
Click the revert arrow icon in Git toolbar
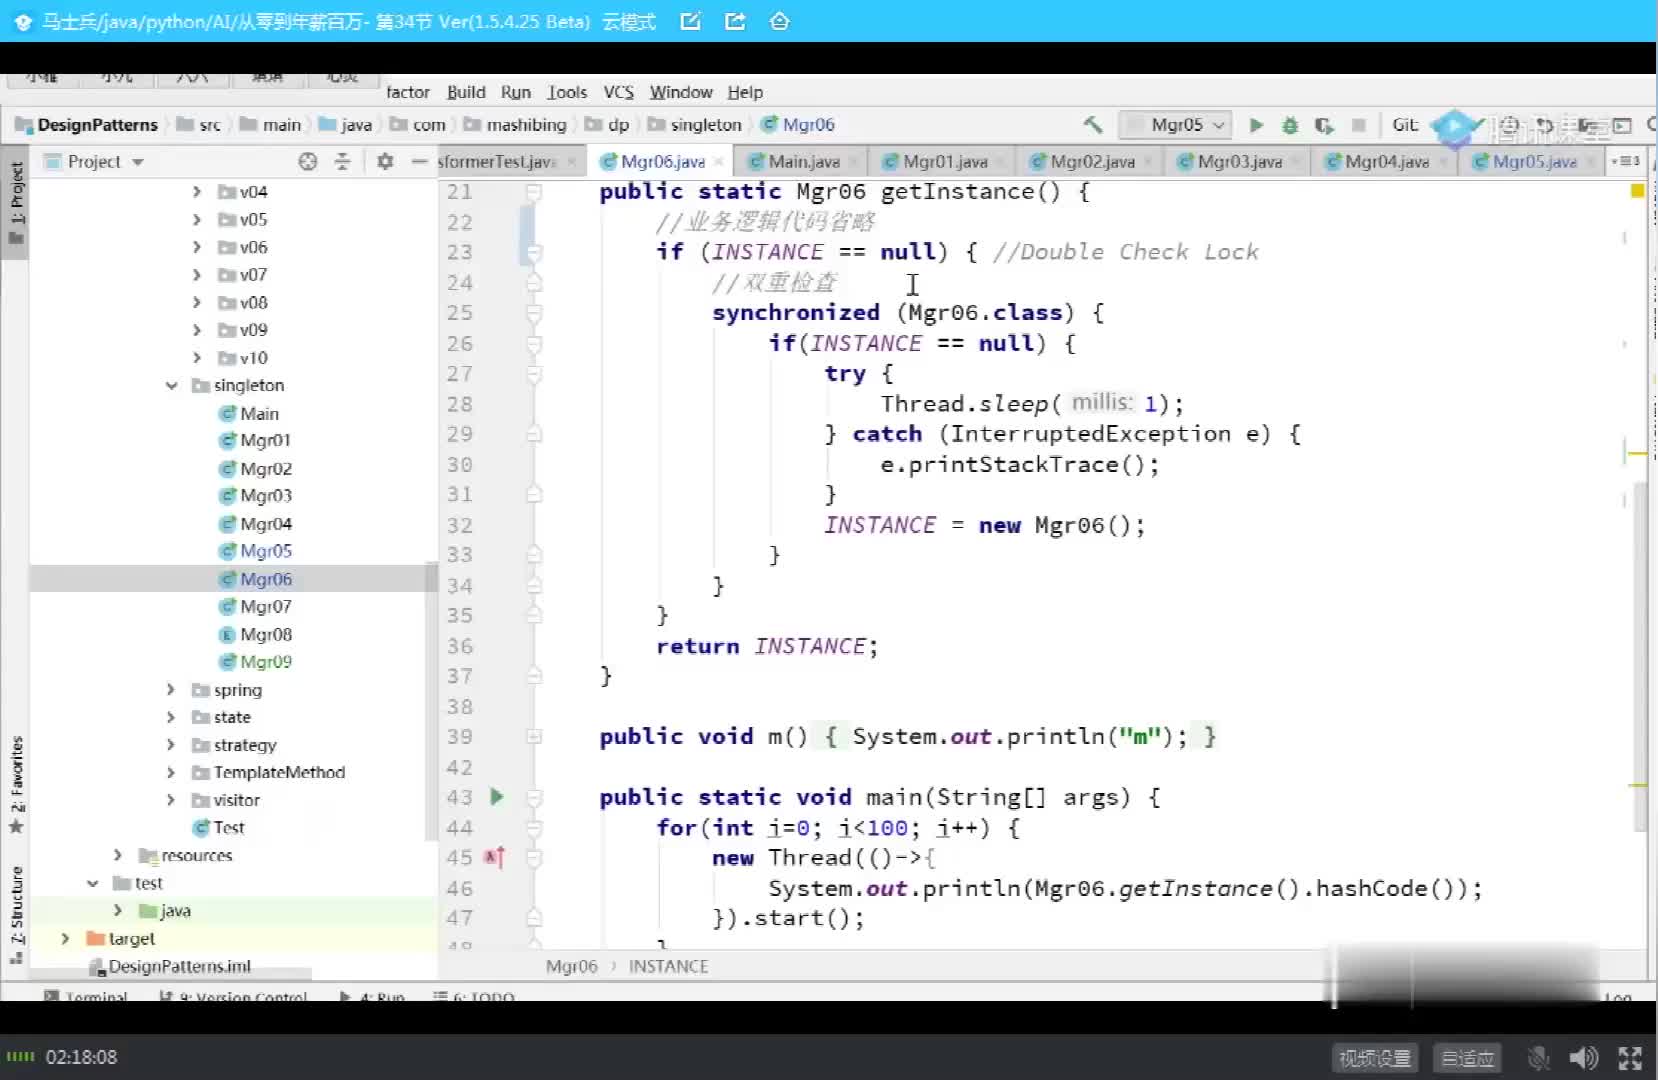pyautogui.click(x=1545, y=125)
